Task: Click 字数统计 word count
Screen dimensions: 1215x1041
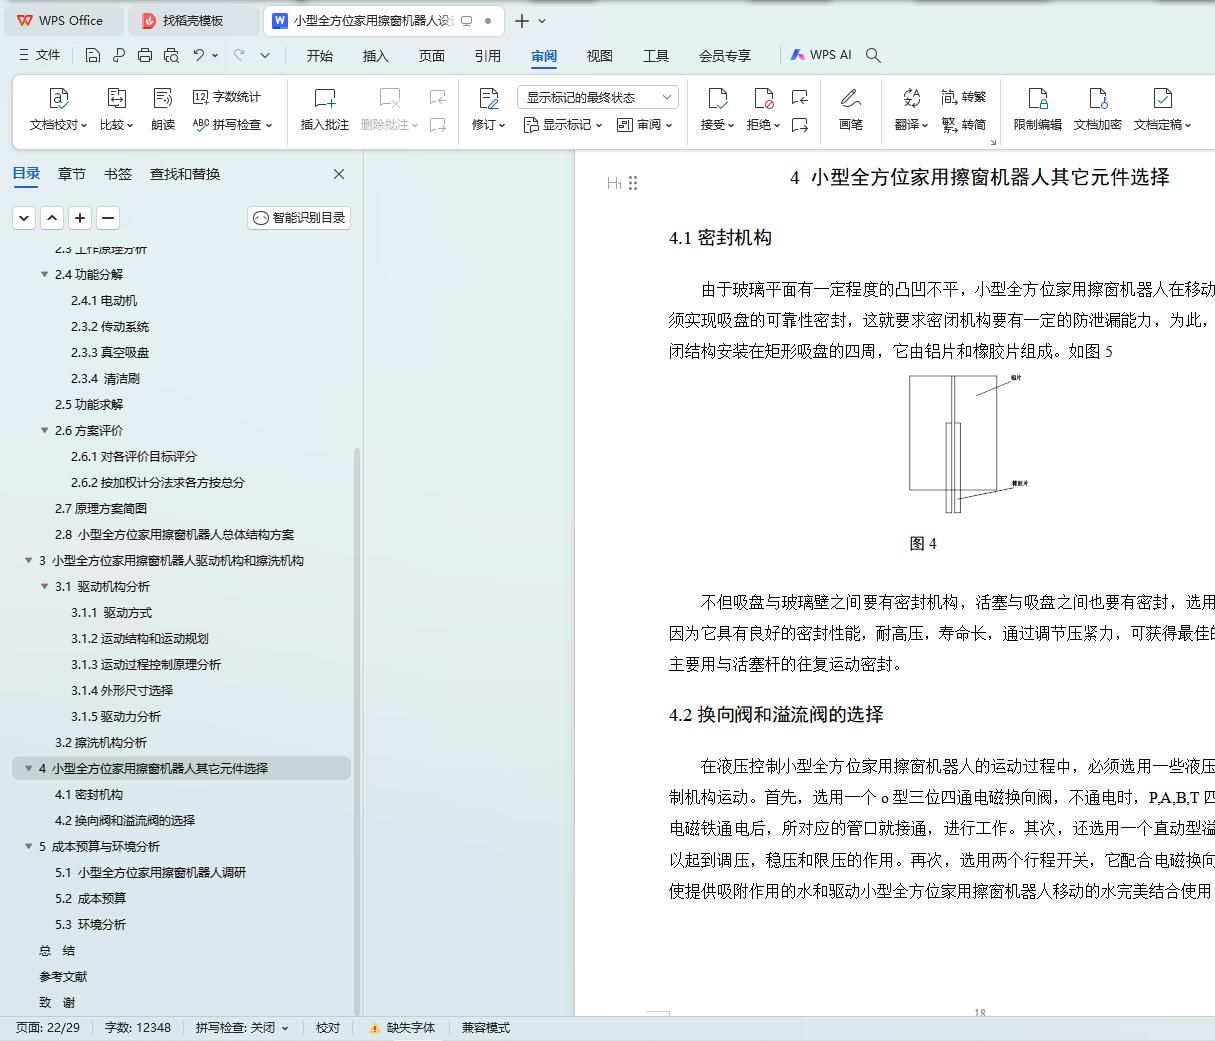Action: click(226, 97)
